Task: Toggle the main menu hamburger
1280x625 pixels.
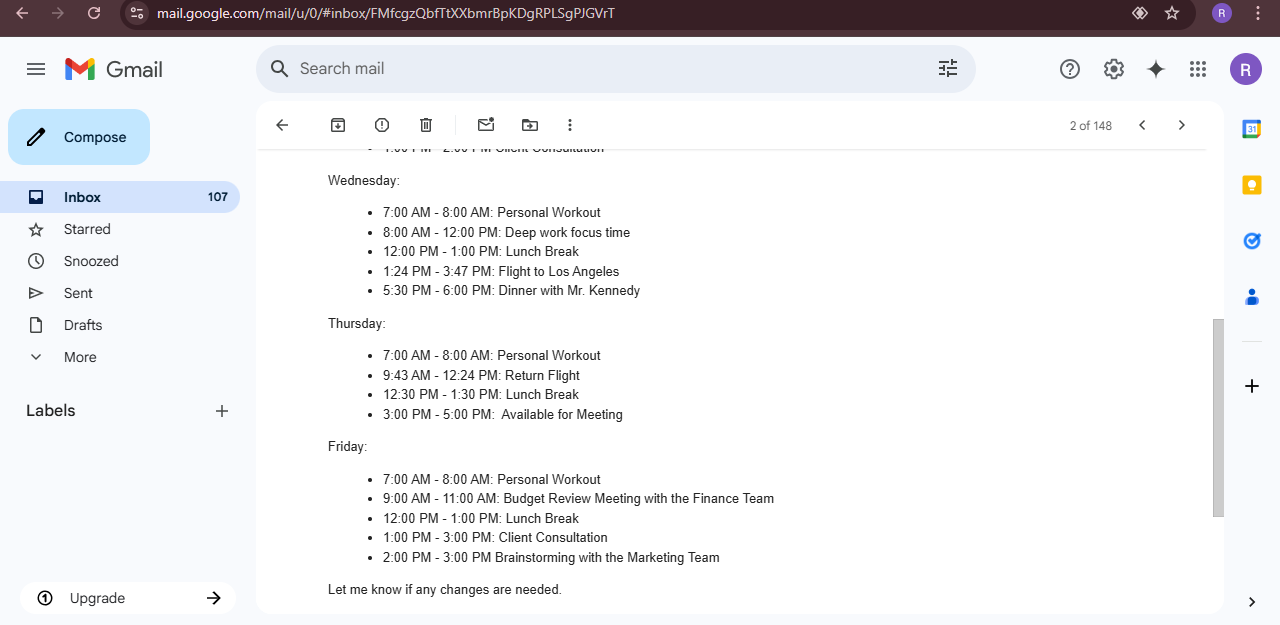Action: coord(36,69)
